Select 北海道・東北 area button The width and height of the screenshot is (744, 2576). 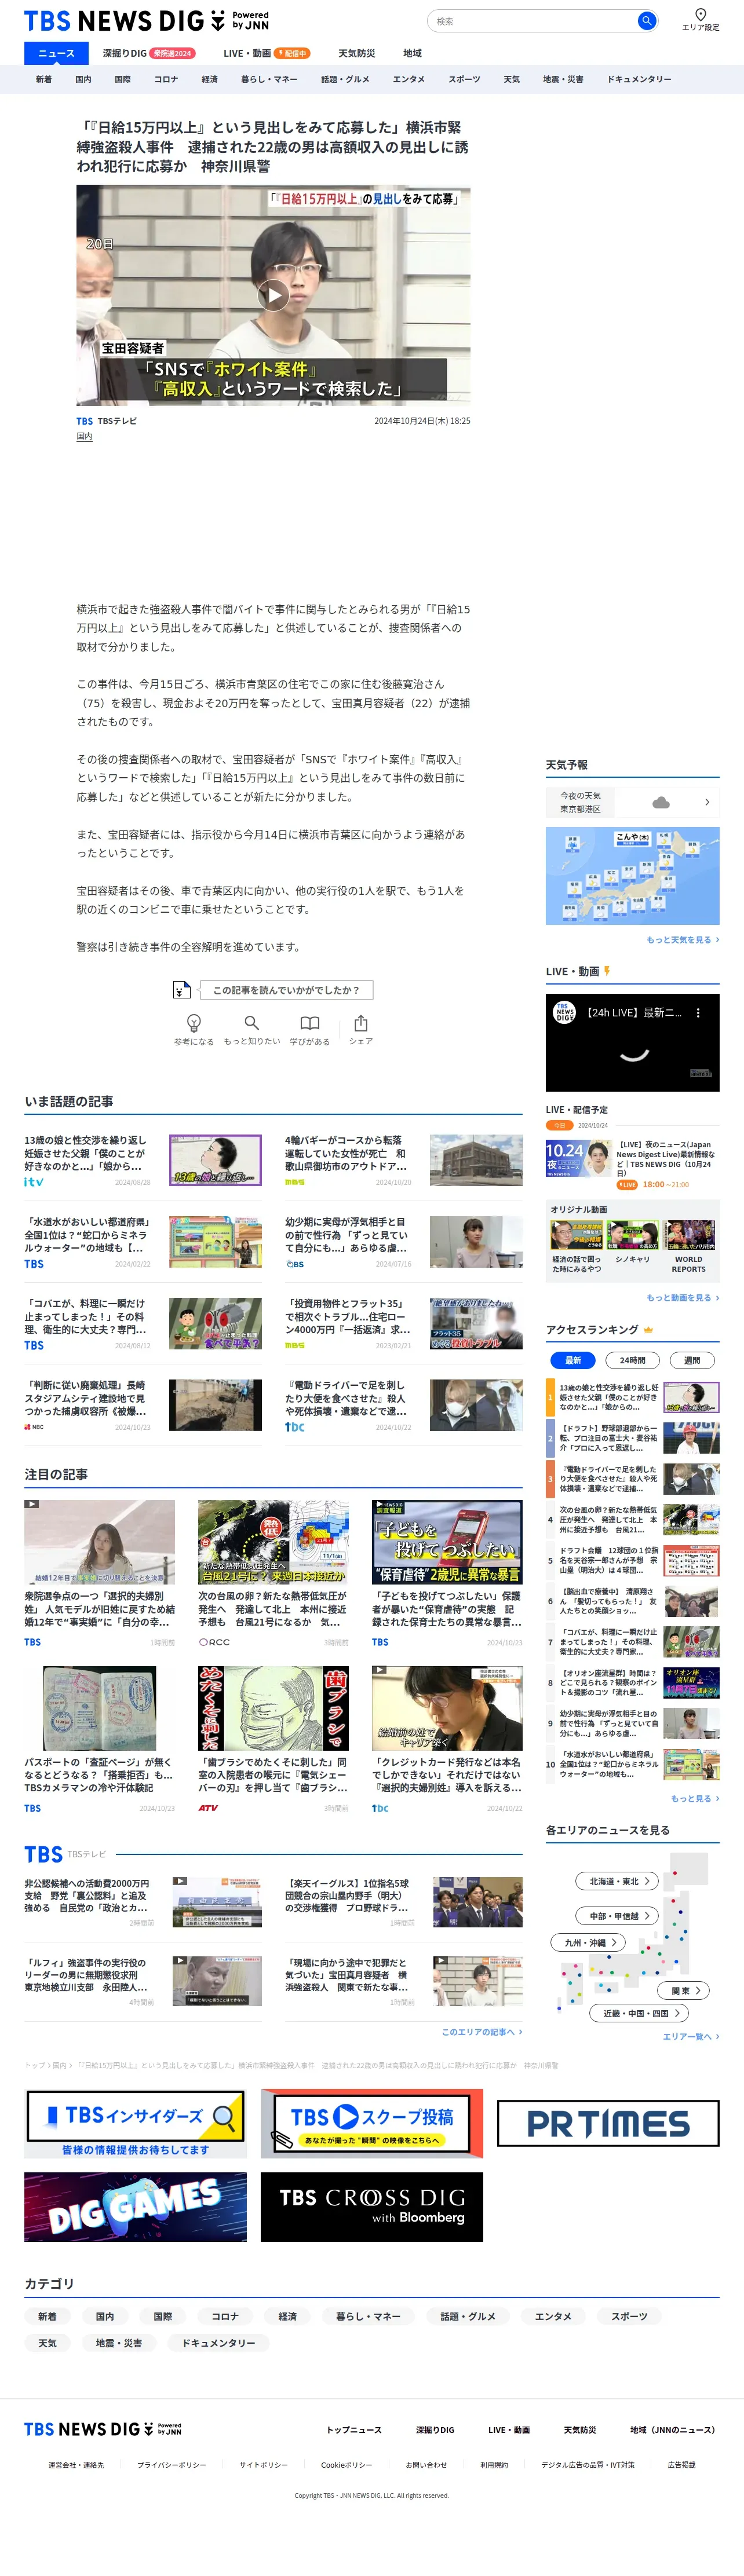coord(616,1881)
